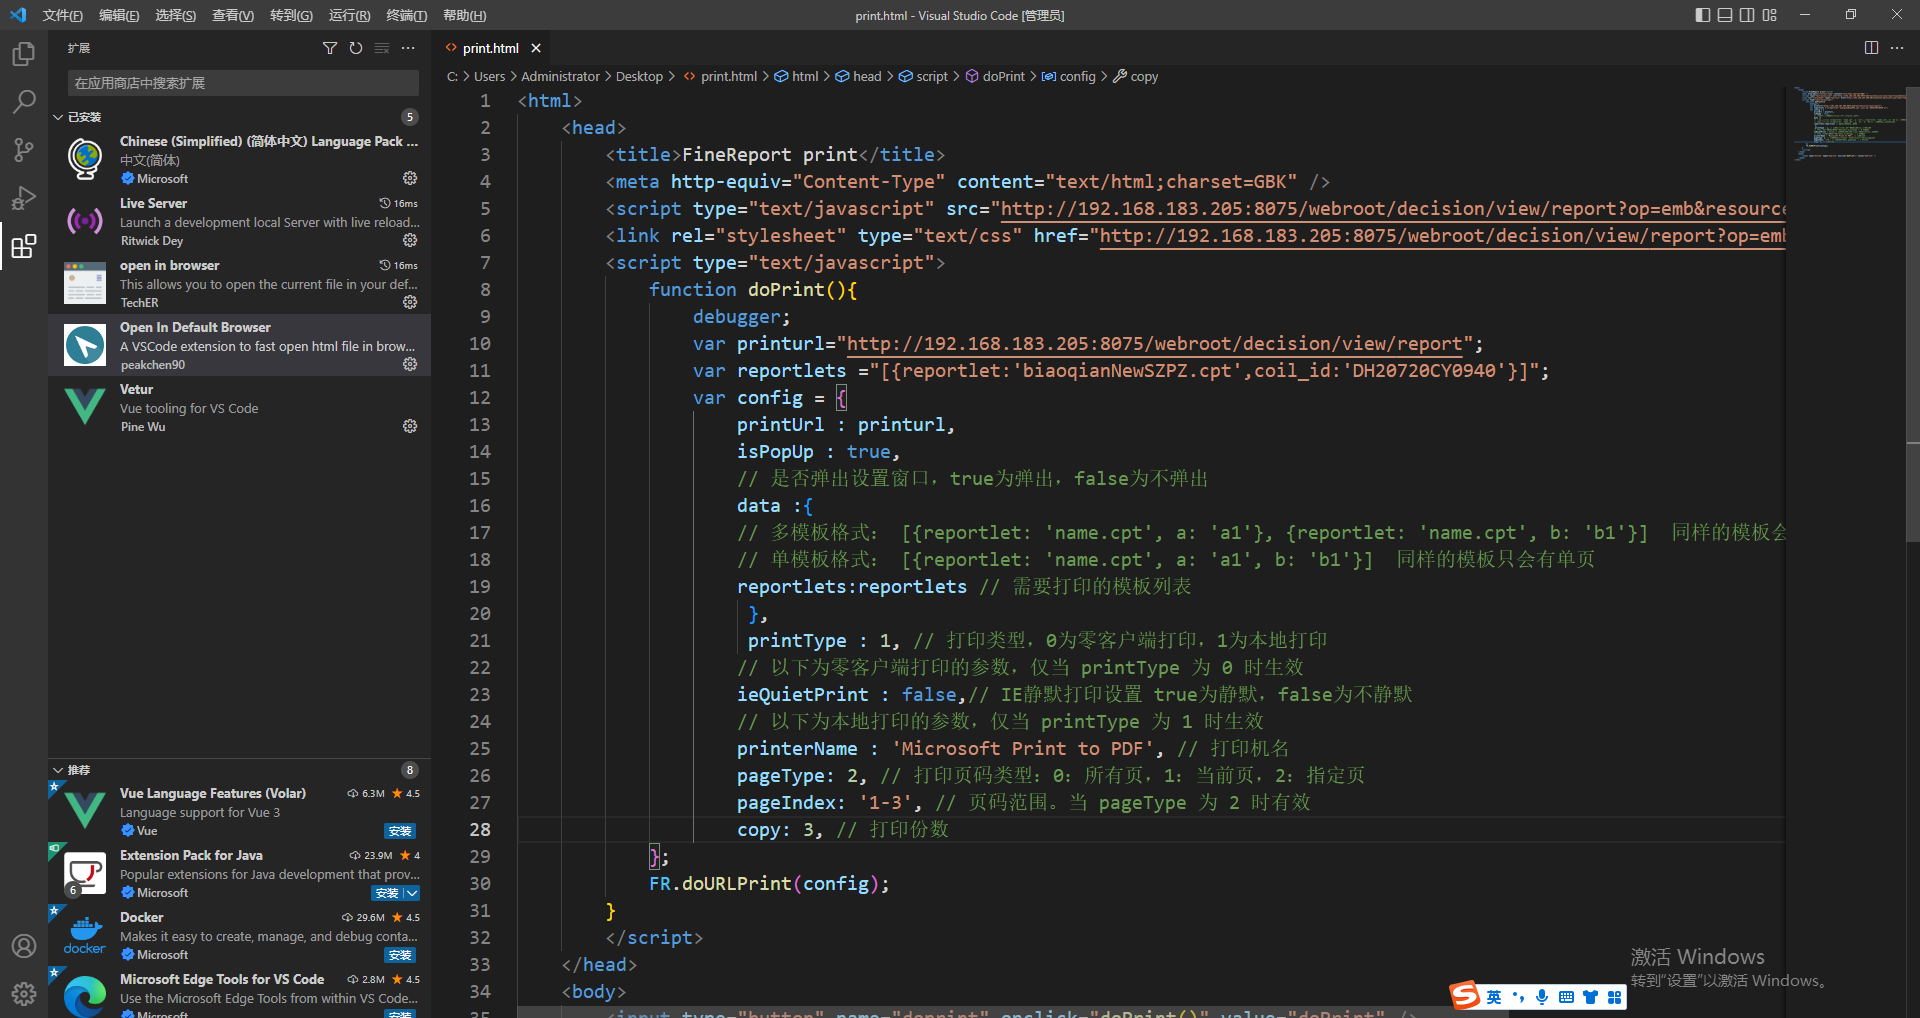Refresh the extensions list
1920x1018 pixels.
coord(356,48)
